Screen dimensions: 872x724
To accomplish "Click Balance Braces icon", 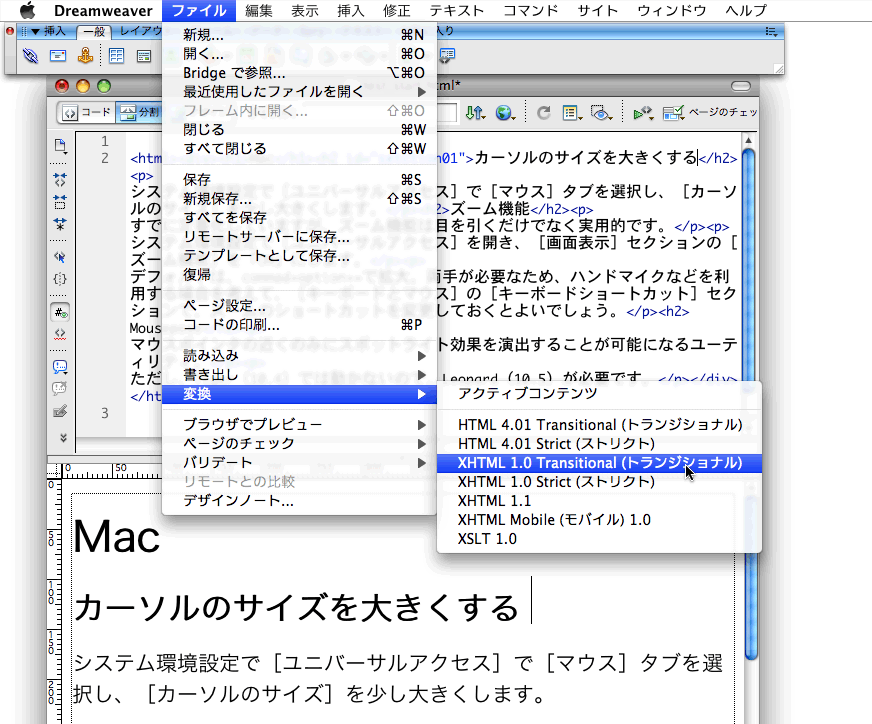I will [x=60, y=279].
